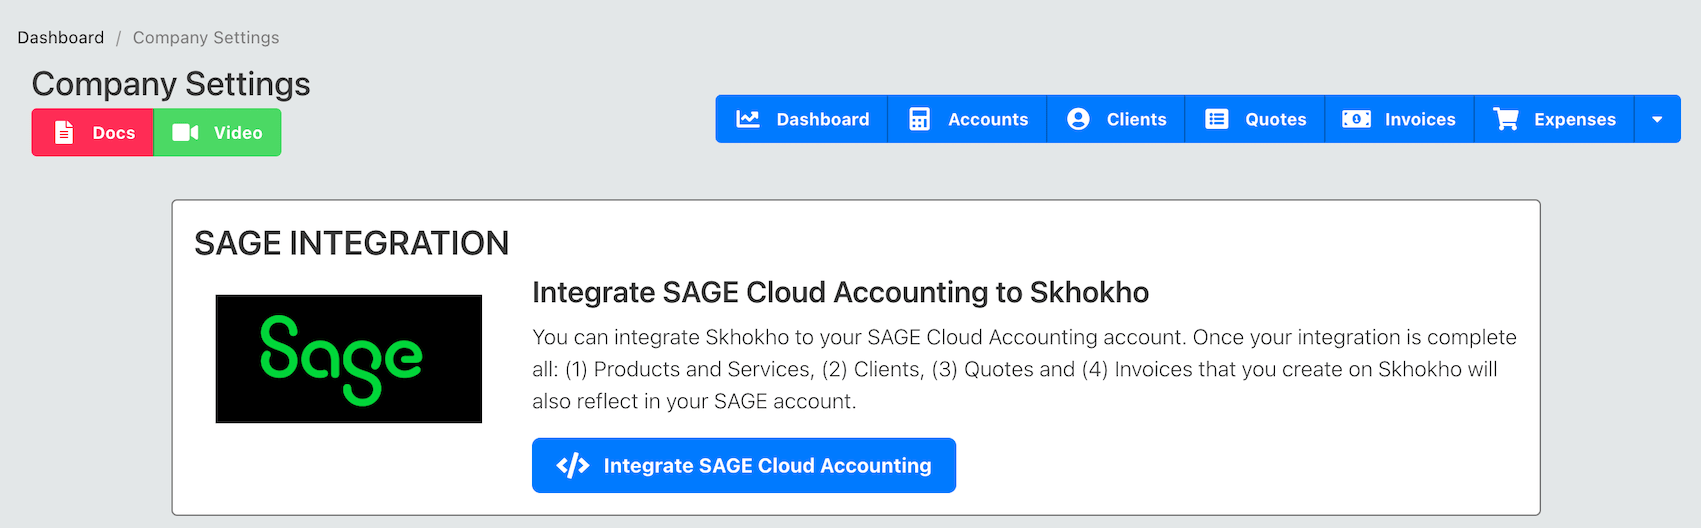
Task: Open the Invoices section
Action: [1399, 119]
